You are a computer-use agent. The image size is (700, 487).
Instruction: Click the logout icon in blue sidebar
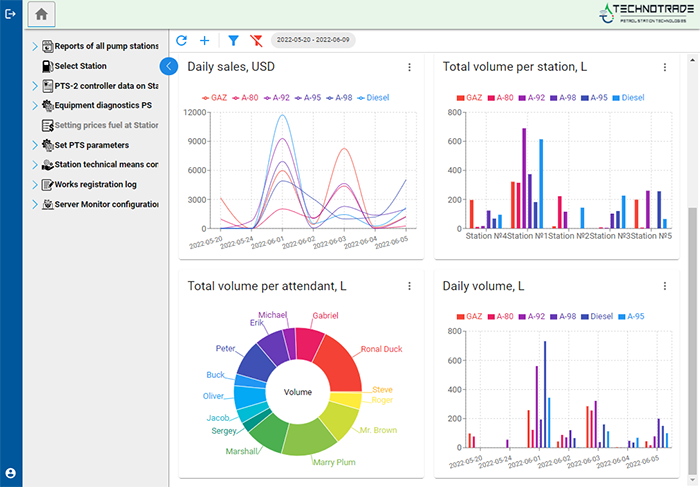(11, 14)
